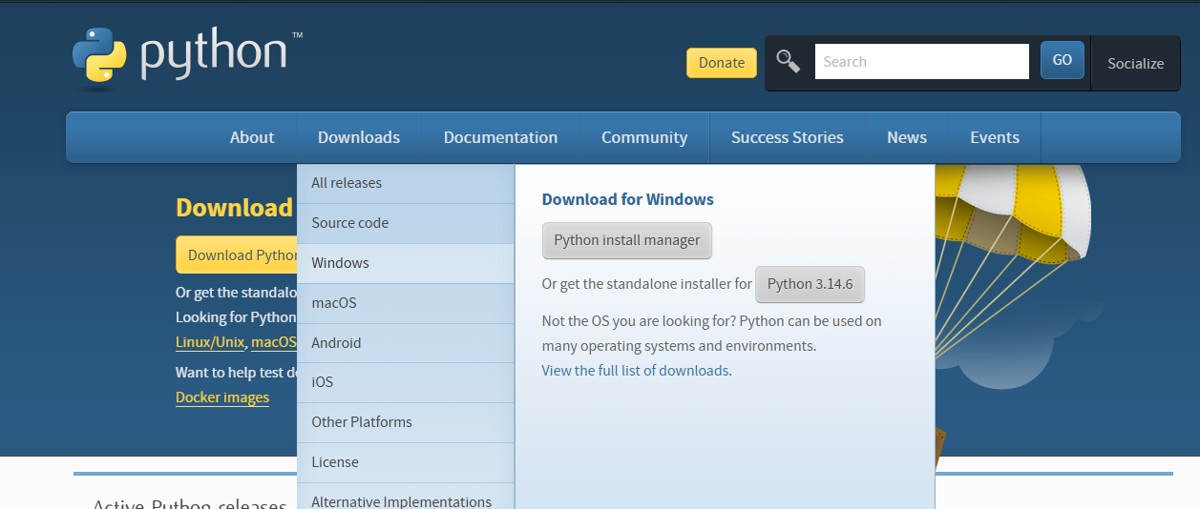1200x509 pixels.
Task: Select Source code in Downloads submenu
Action: pyautogui.click(x=406, y=223)
